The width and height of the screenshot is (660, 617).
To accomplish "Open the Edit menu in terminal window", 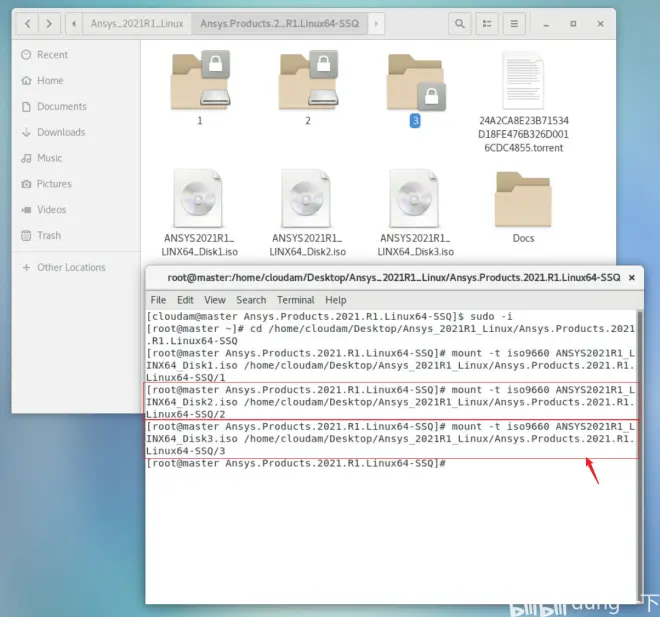I will coord(185,300).
